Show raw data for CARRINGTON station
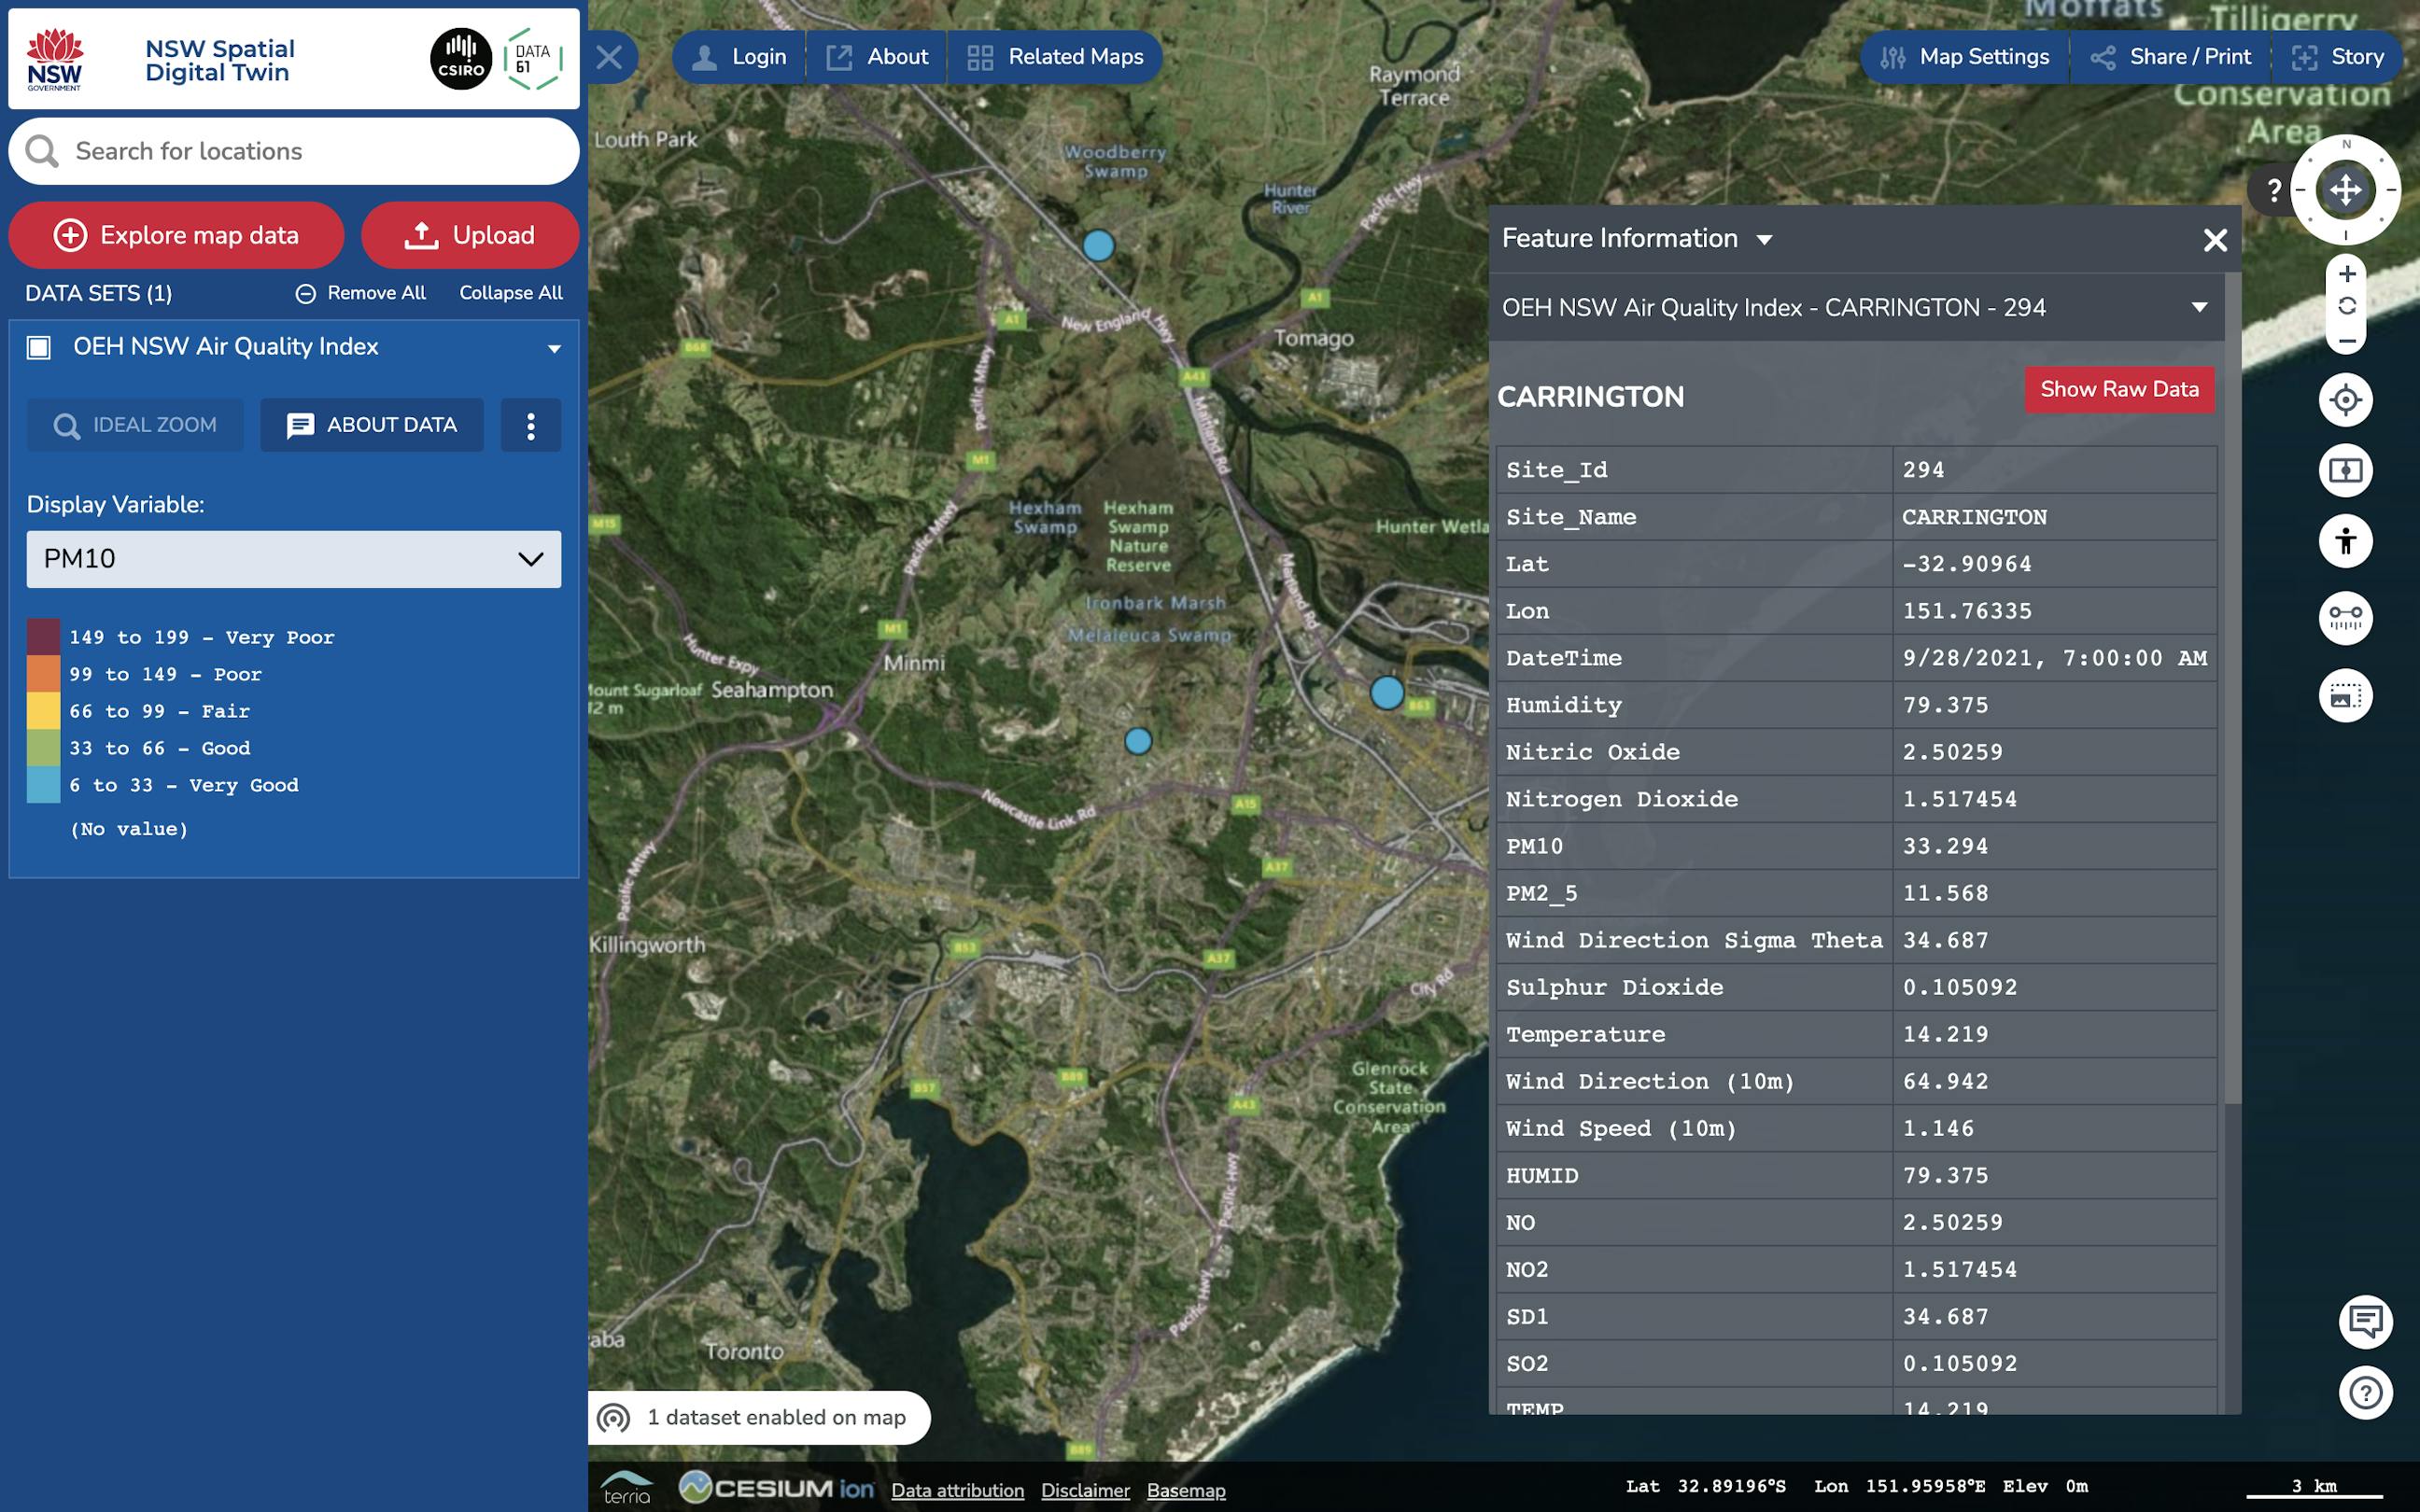Viewport: 2420px width, 1512px height. 2120,389
